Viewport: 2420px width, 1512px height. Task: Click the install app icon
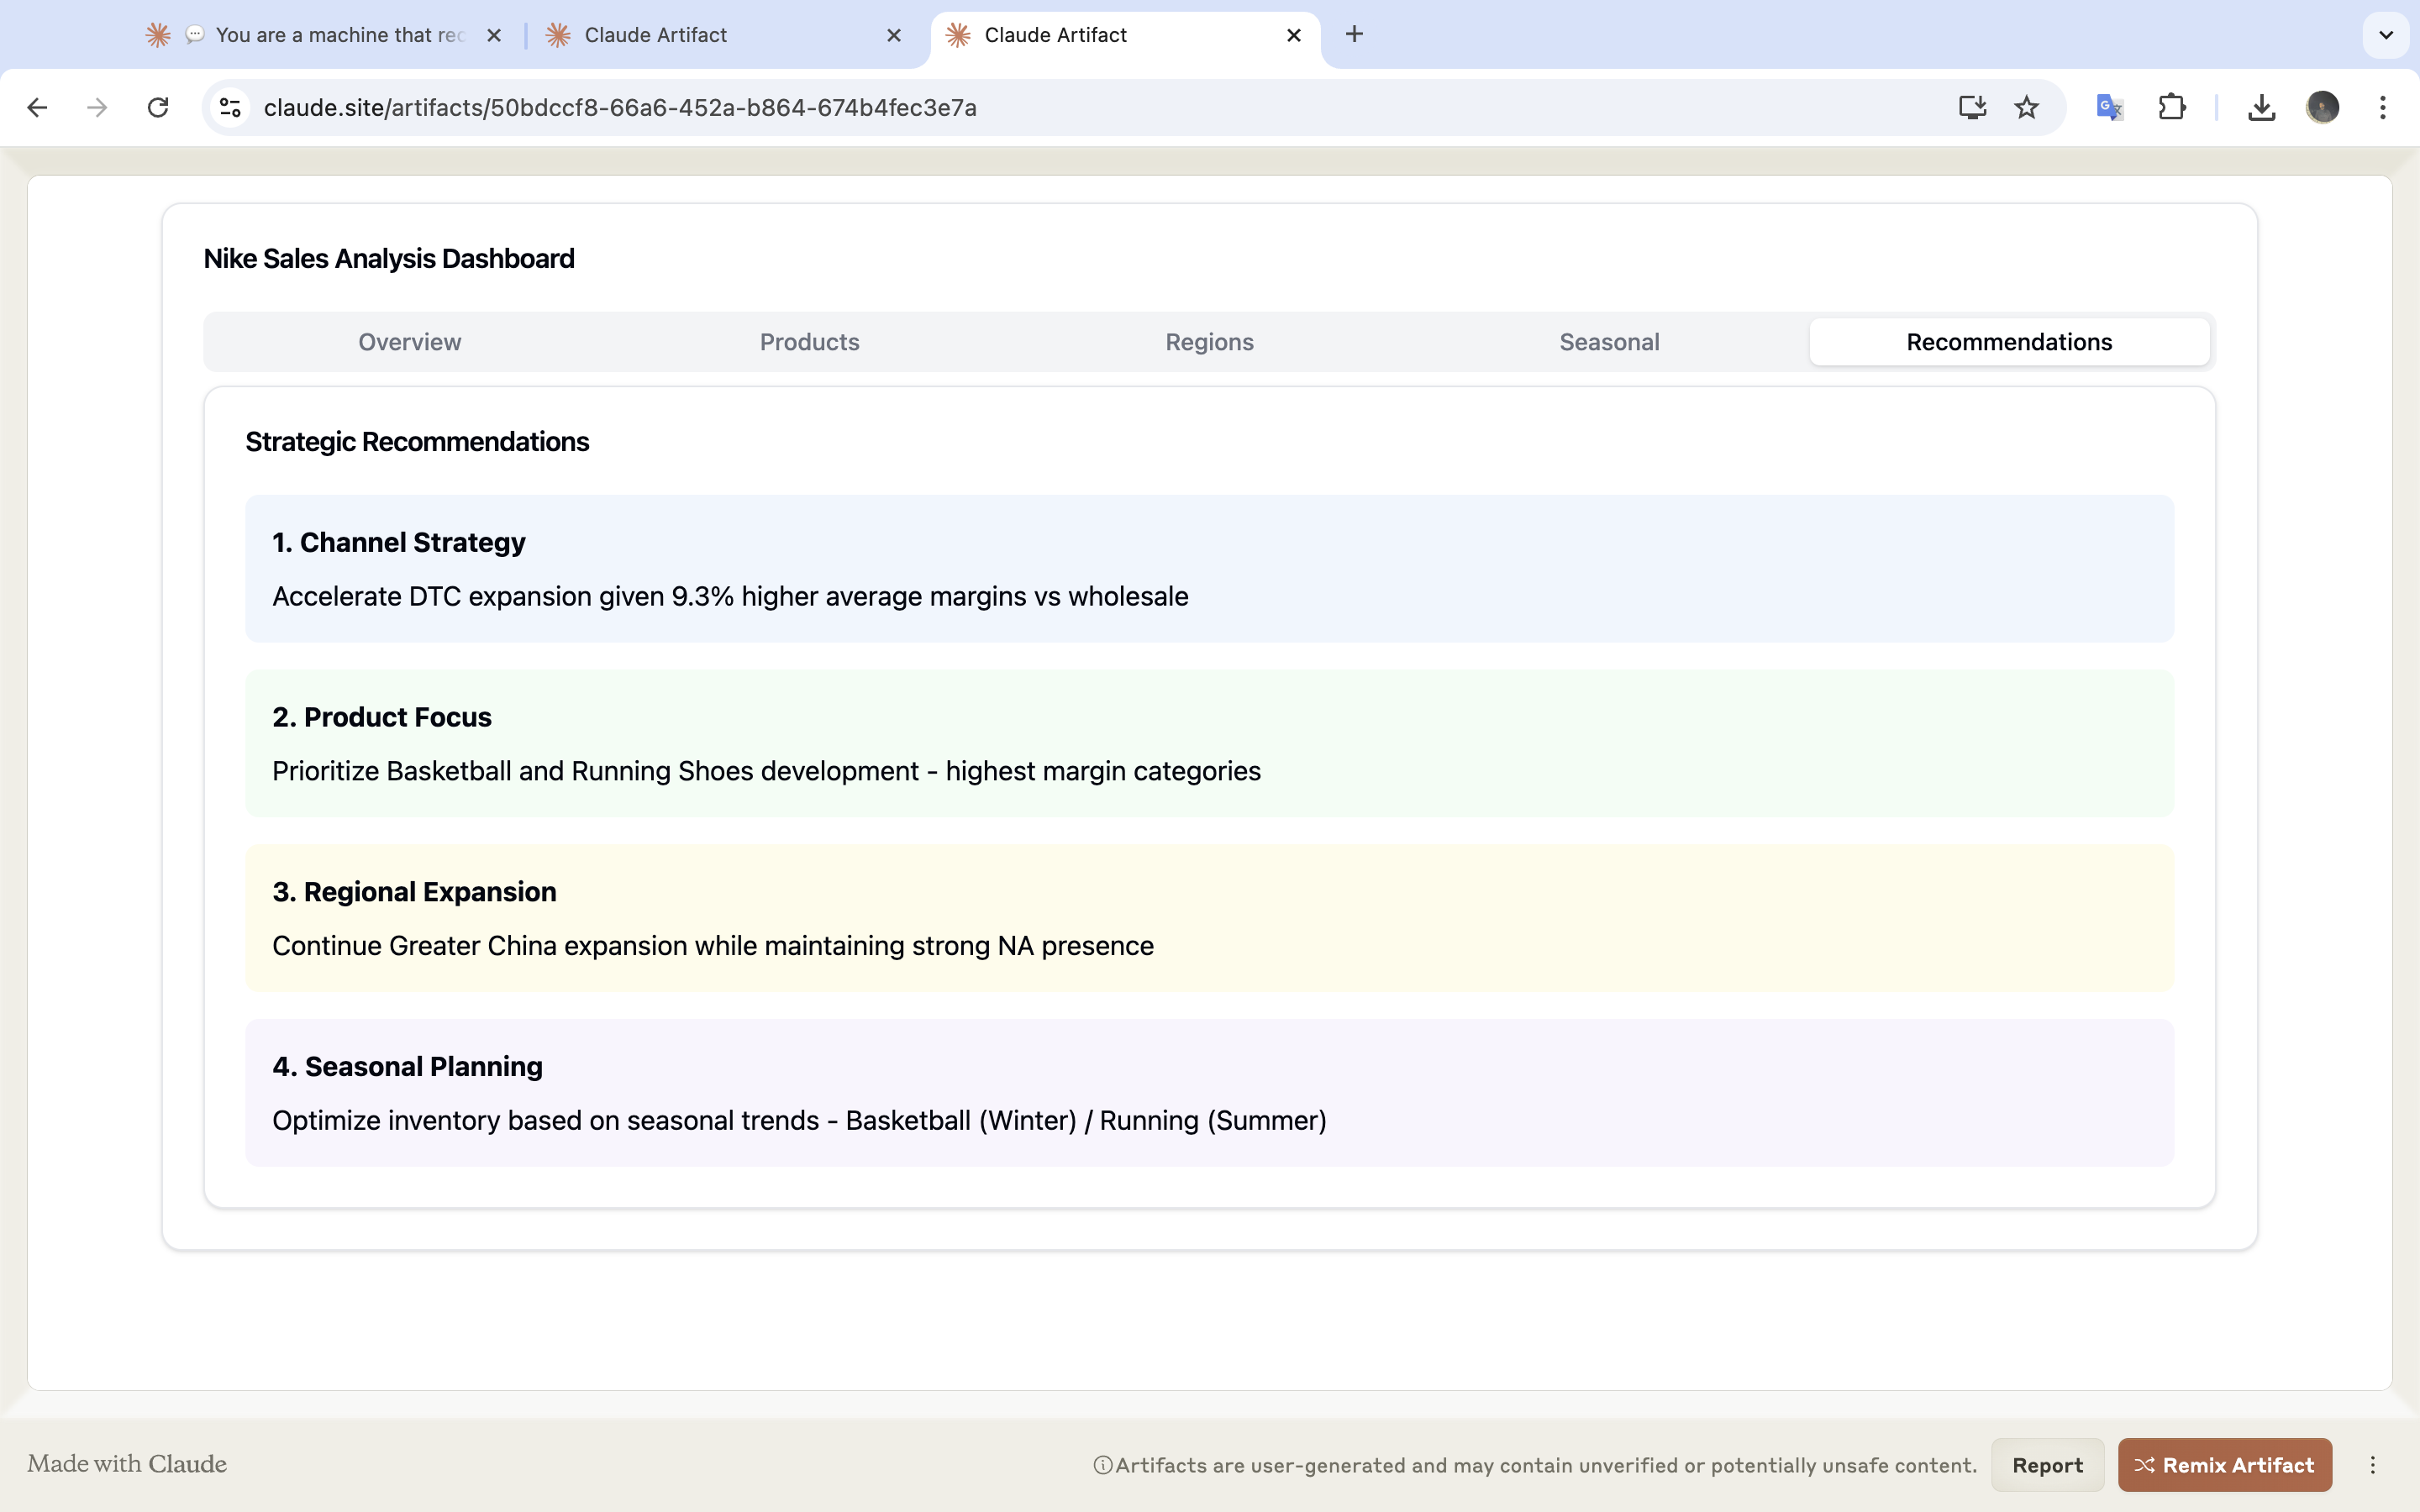1972,107
